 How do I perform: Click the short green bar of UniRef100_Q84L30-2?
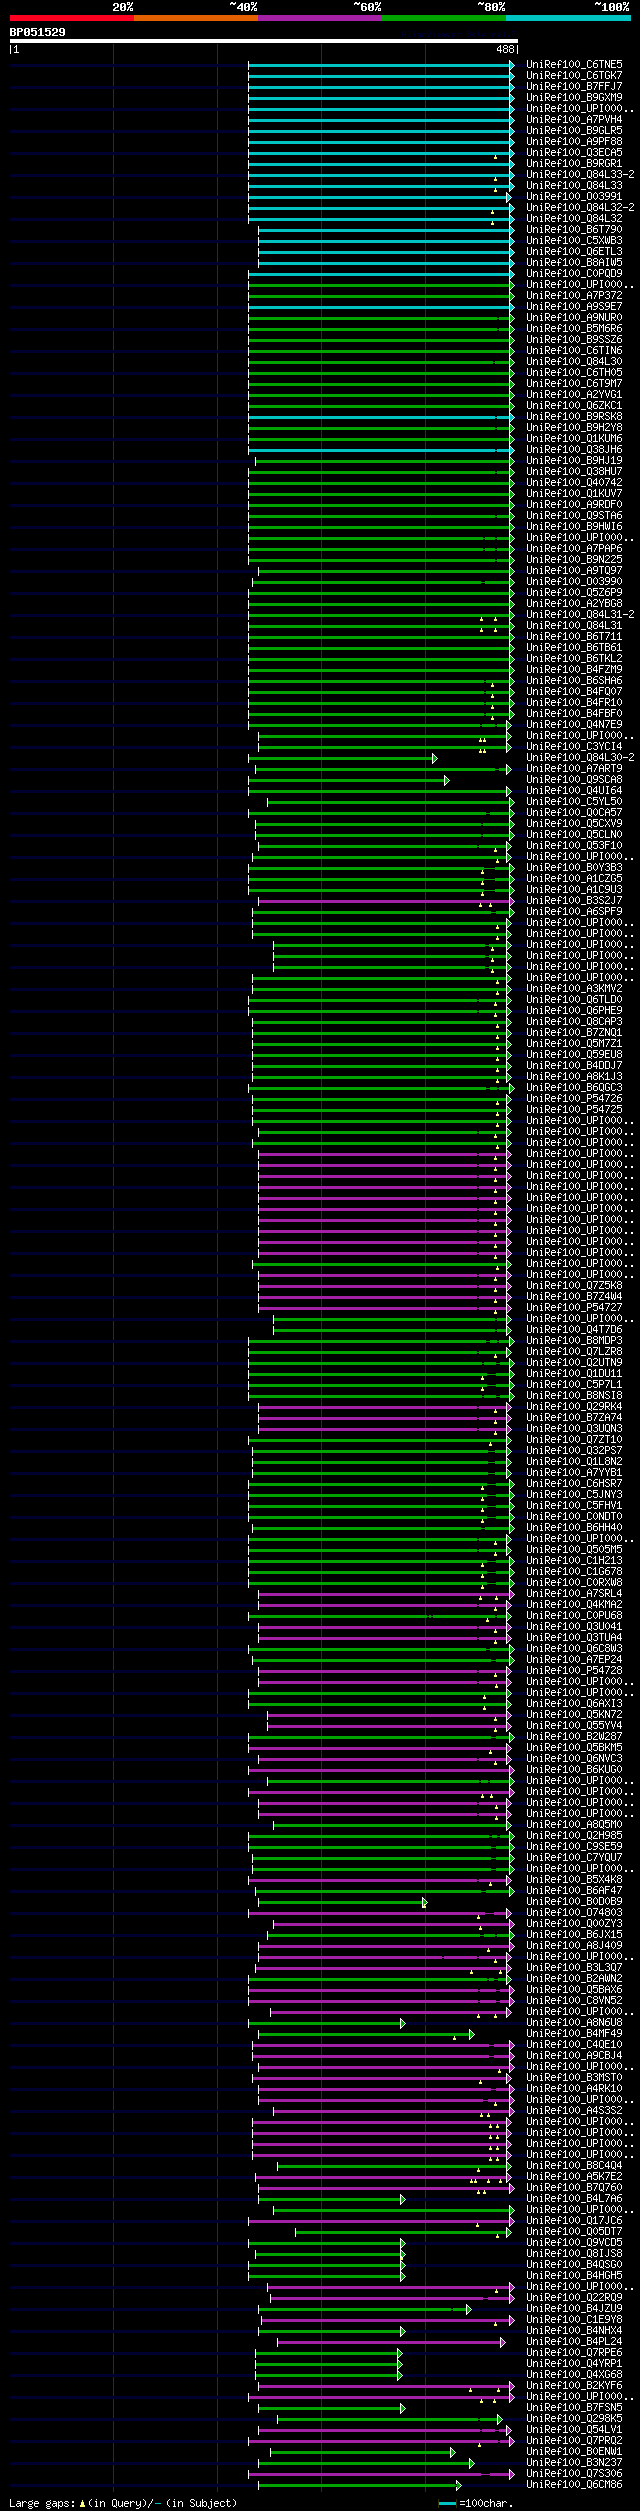click(343, 758)
